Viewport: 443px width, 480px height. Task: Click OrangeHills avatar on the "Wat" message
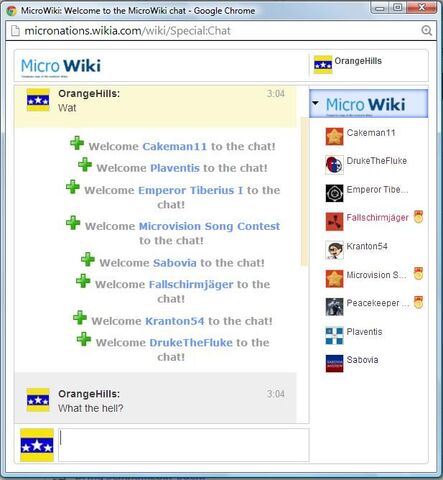point(38,100)
